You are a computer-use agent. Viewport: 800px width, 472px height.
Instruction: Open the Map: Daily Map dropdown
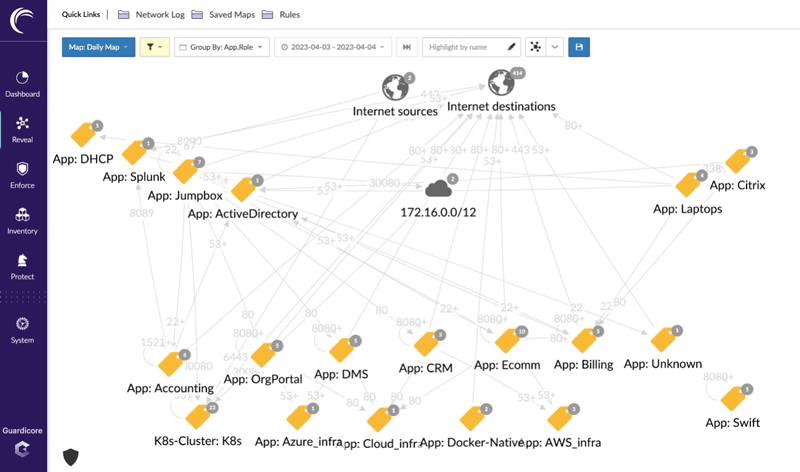[98, 47]
